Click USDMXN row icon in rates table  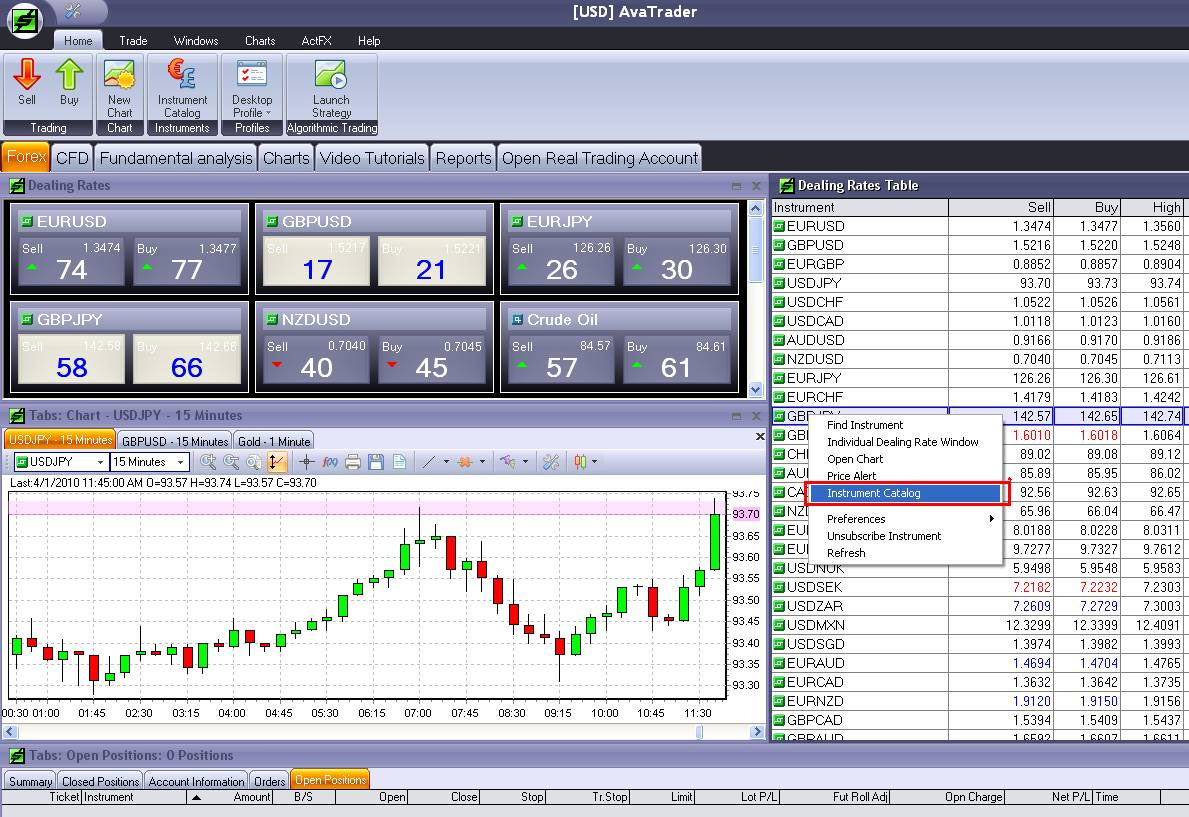[779, 625]
